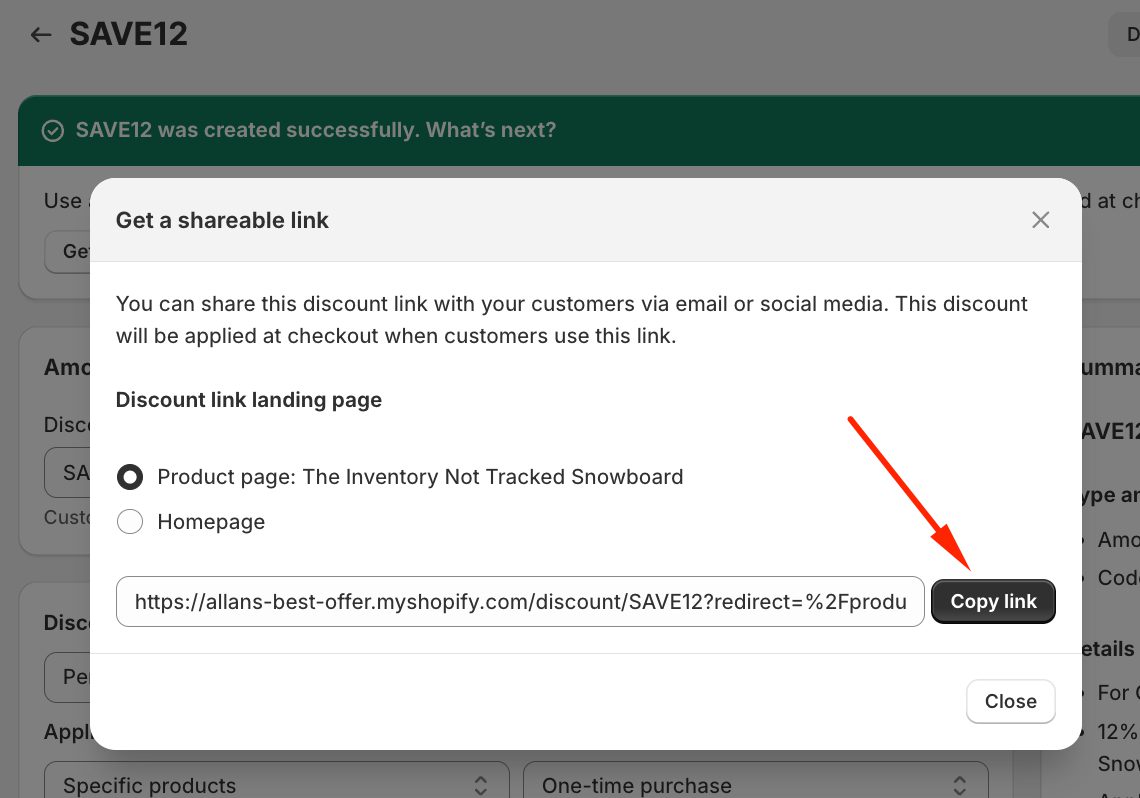Click the shareable discount URL field
Screen dimensions: 1140x798
[519, 601]
